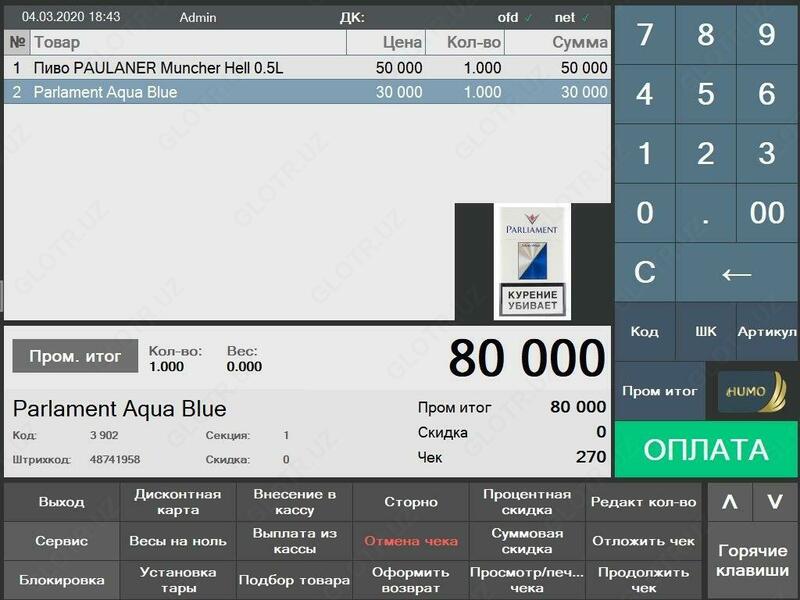Click the Parliament product image
The width and height of the screenshot is (800, 600).
click(x=531, y=261)
